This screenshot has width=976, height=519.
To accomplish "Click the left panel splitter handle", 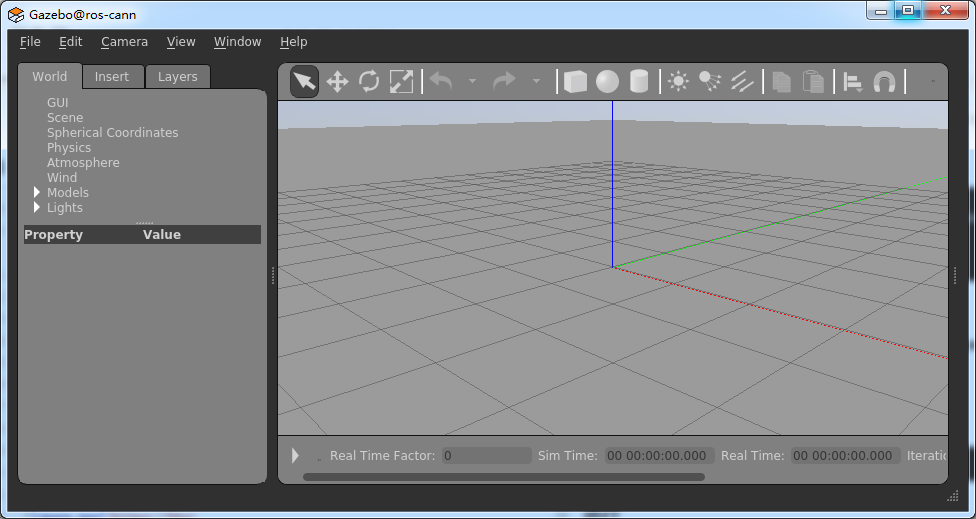I will coord(273,276).
